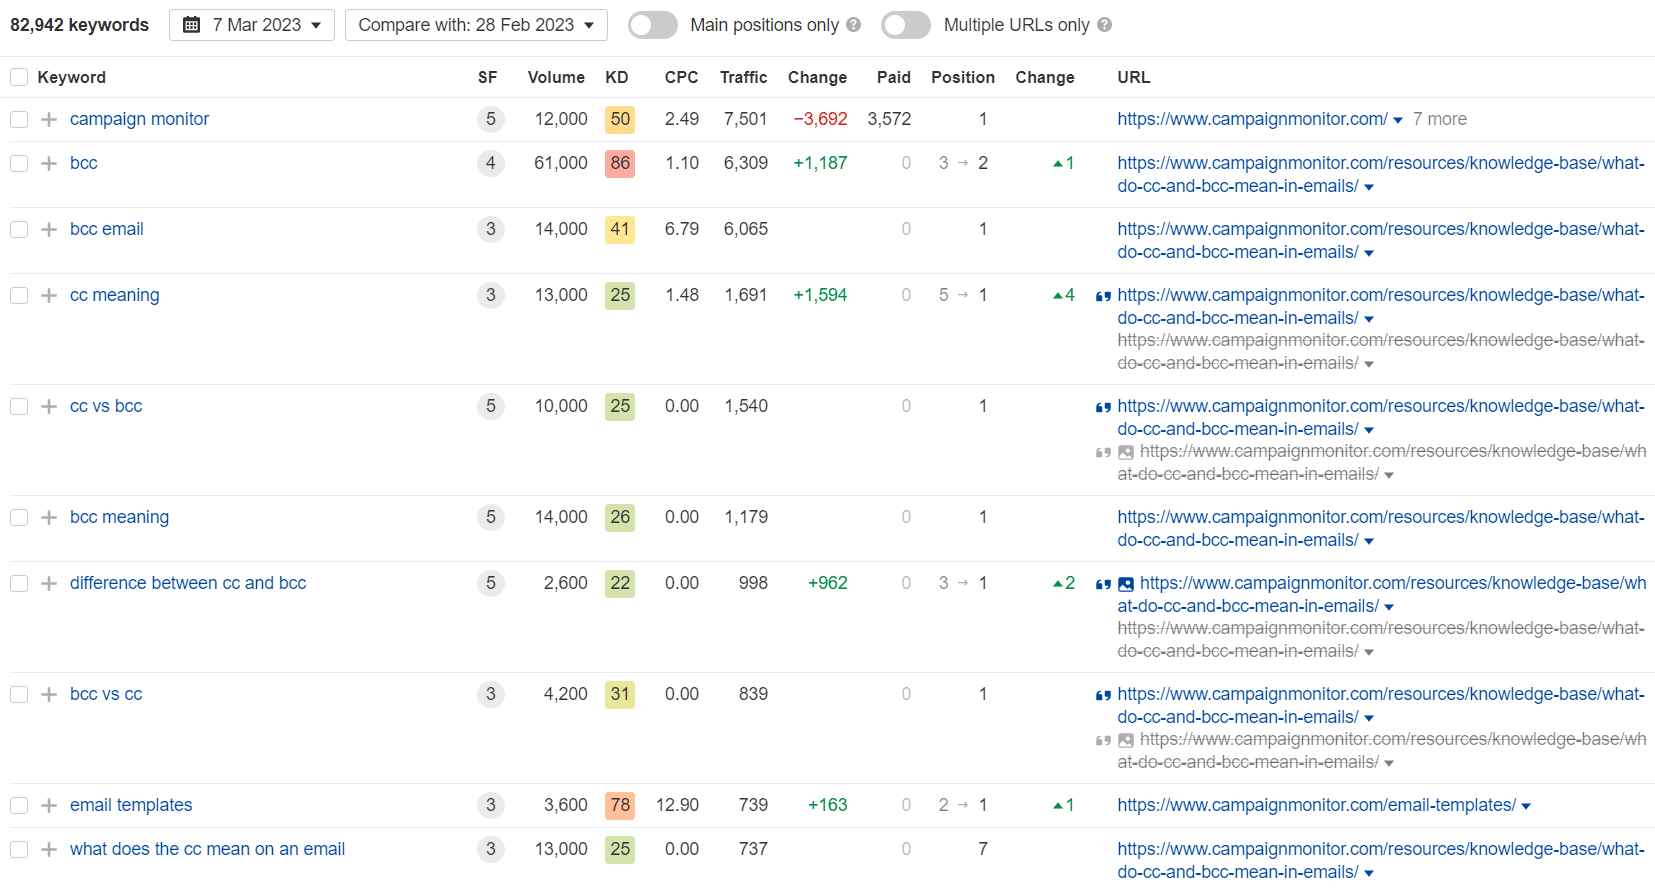Click the orange KD 78 badge for email templates
This screenshot has height=892, width=1655.
[x=620, y=805]
